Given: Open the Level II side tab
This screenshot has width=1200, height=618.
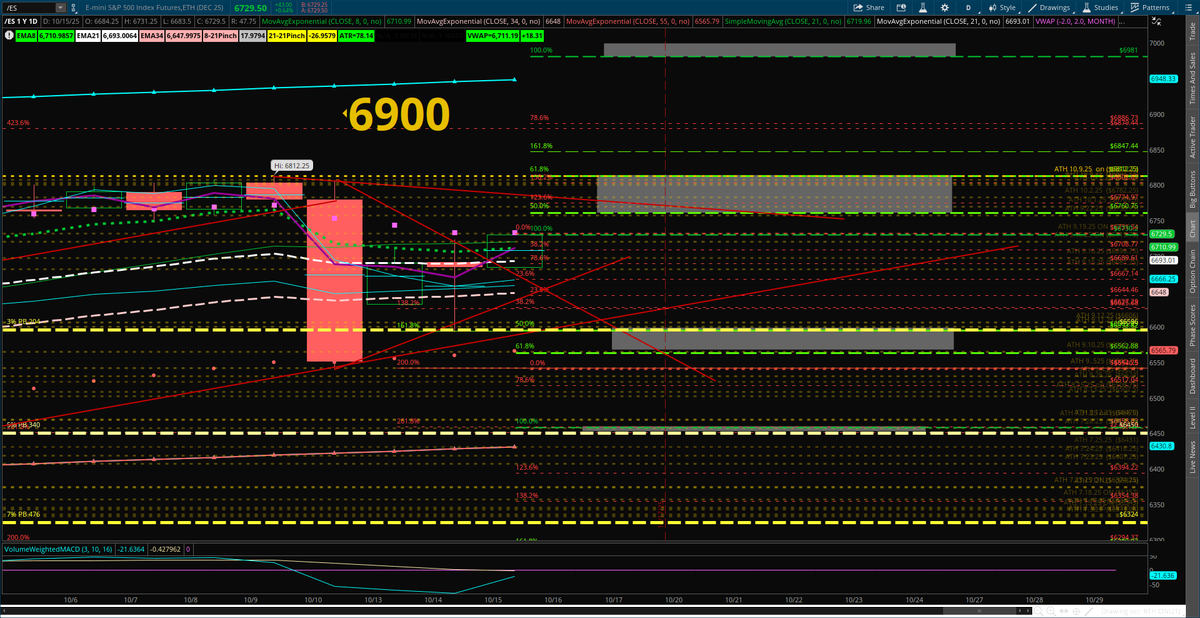Looking at the screenshot, I should pos(1192,416).
